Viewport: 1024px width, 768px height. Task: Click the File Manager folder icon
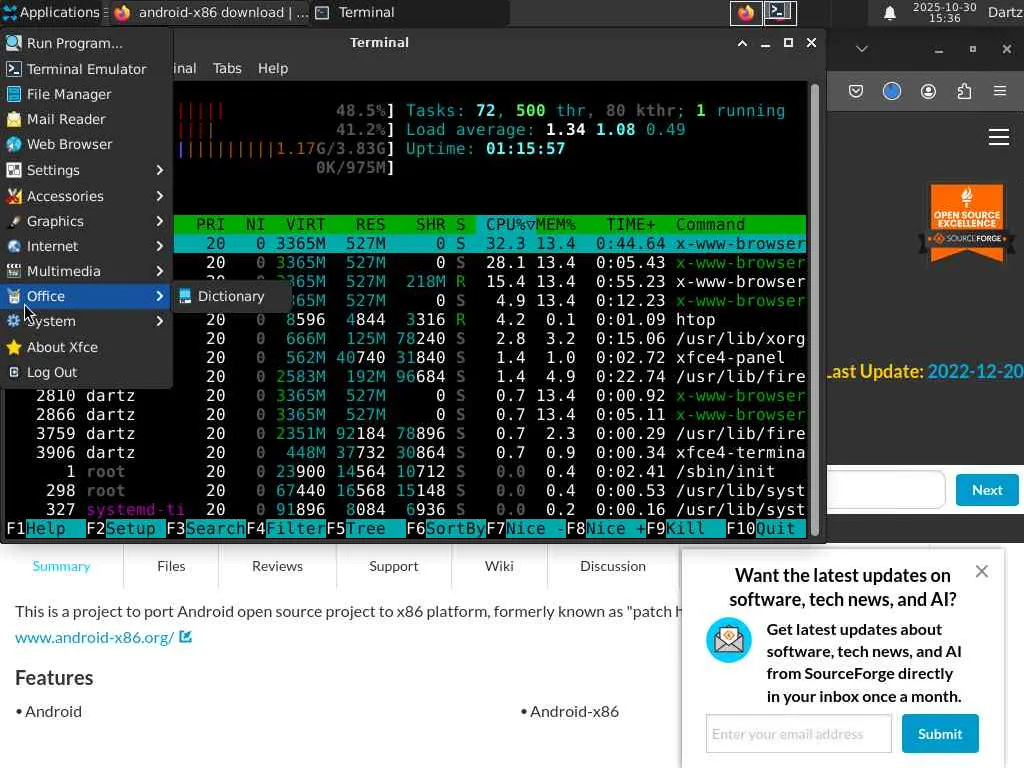click(14, 94)
